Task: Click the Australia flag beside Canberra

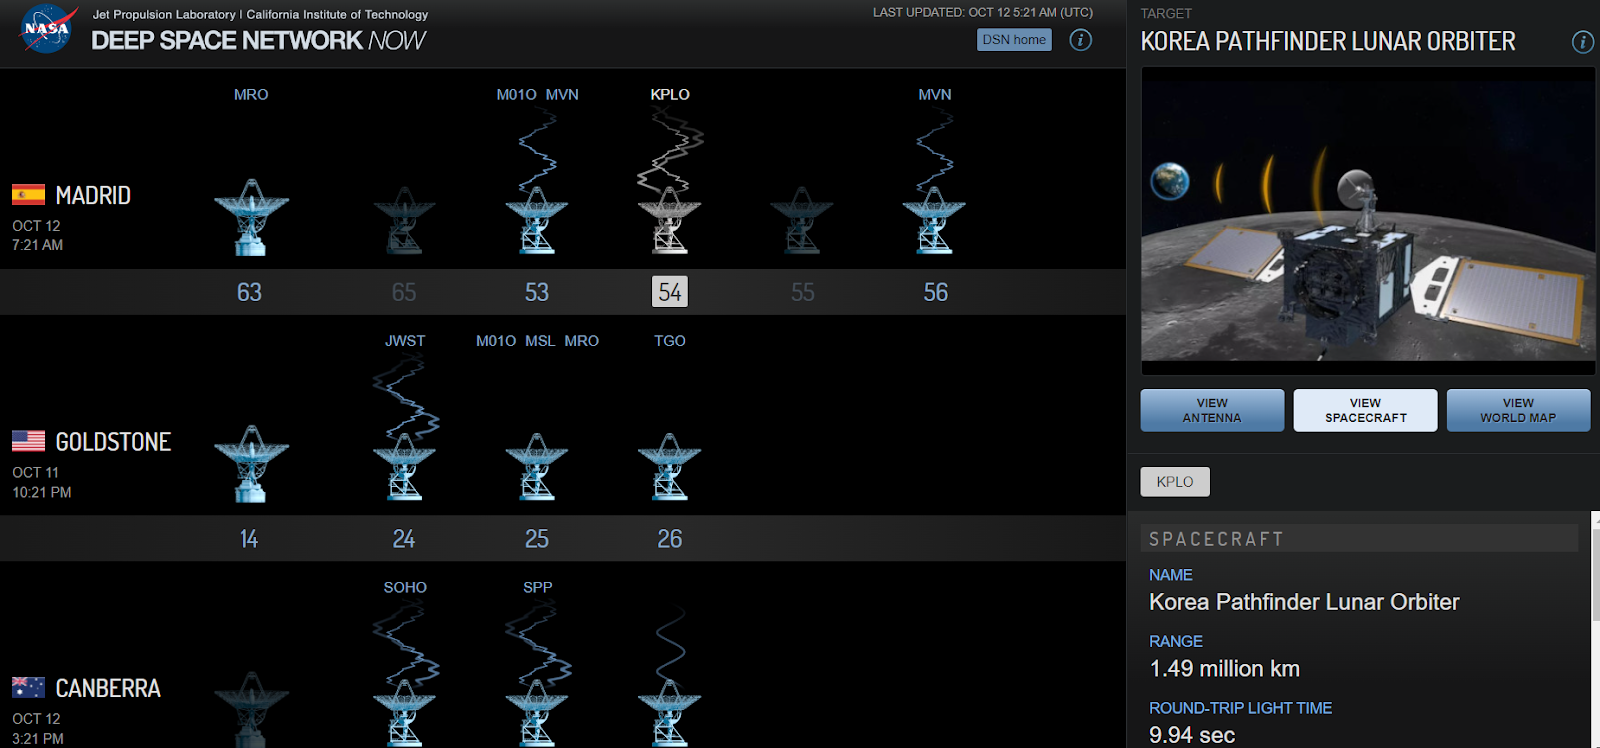Action: 28,687
